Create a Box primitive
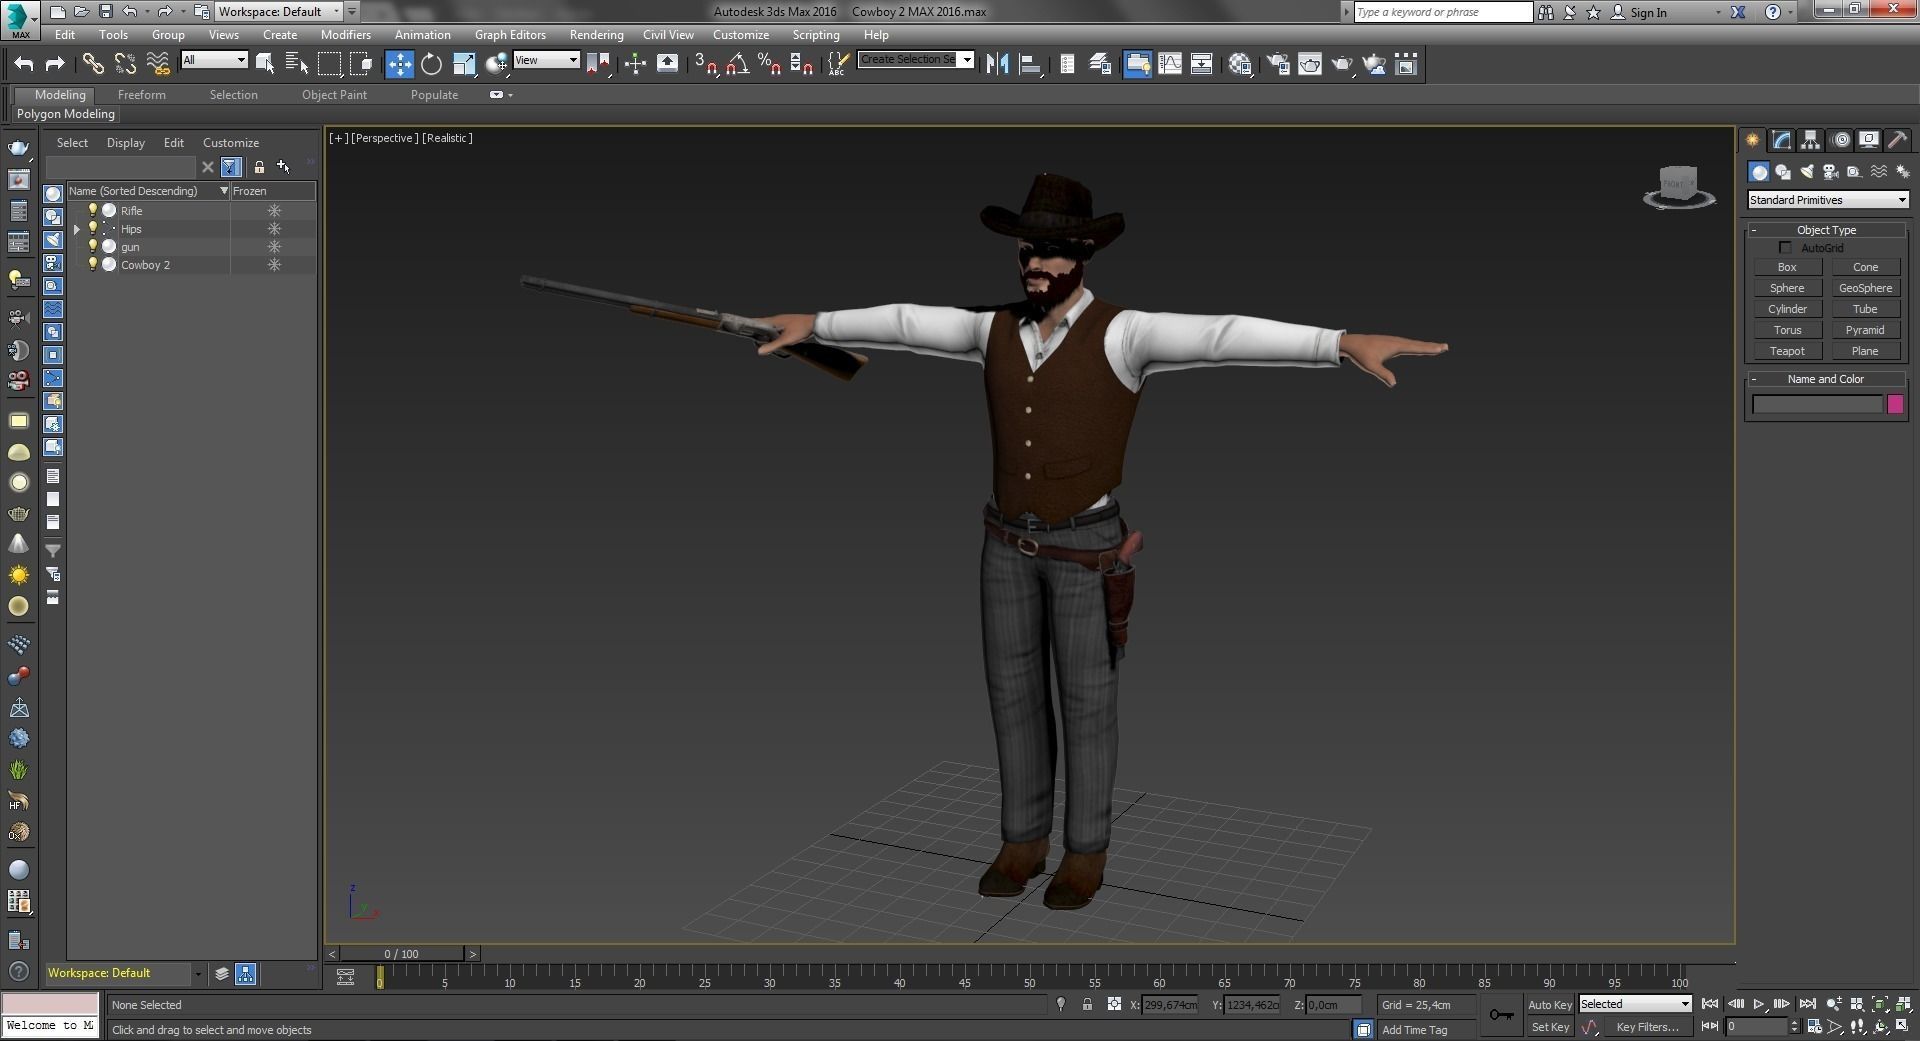Viewport: 1920px width, 1041px height. point(1787,267)
